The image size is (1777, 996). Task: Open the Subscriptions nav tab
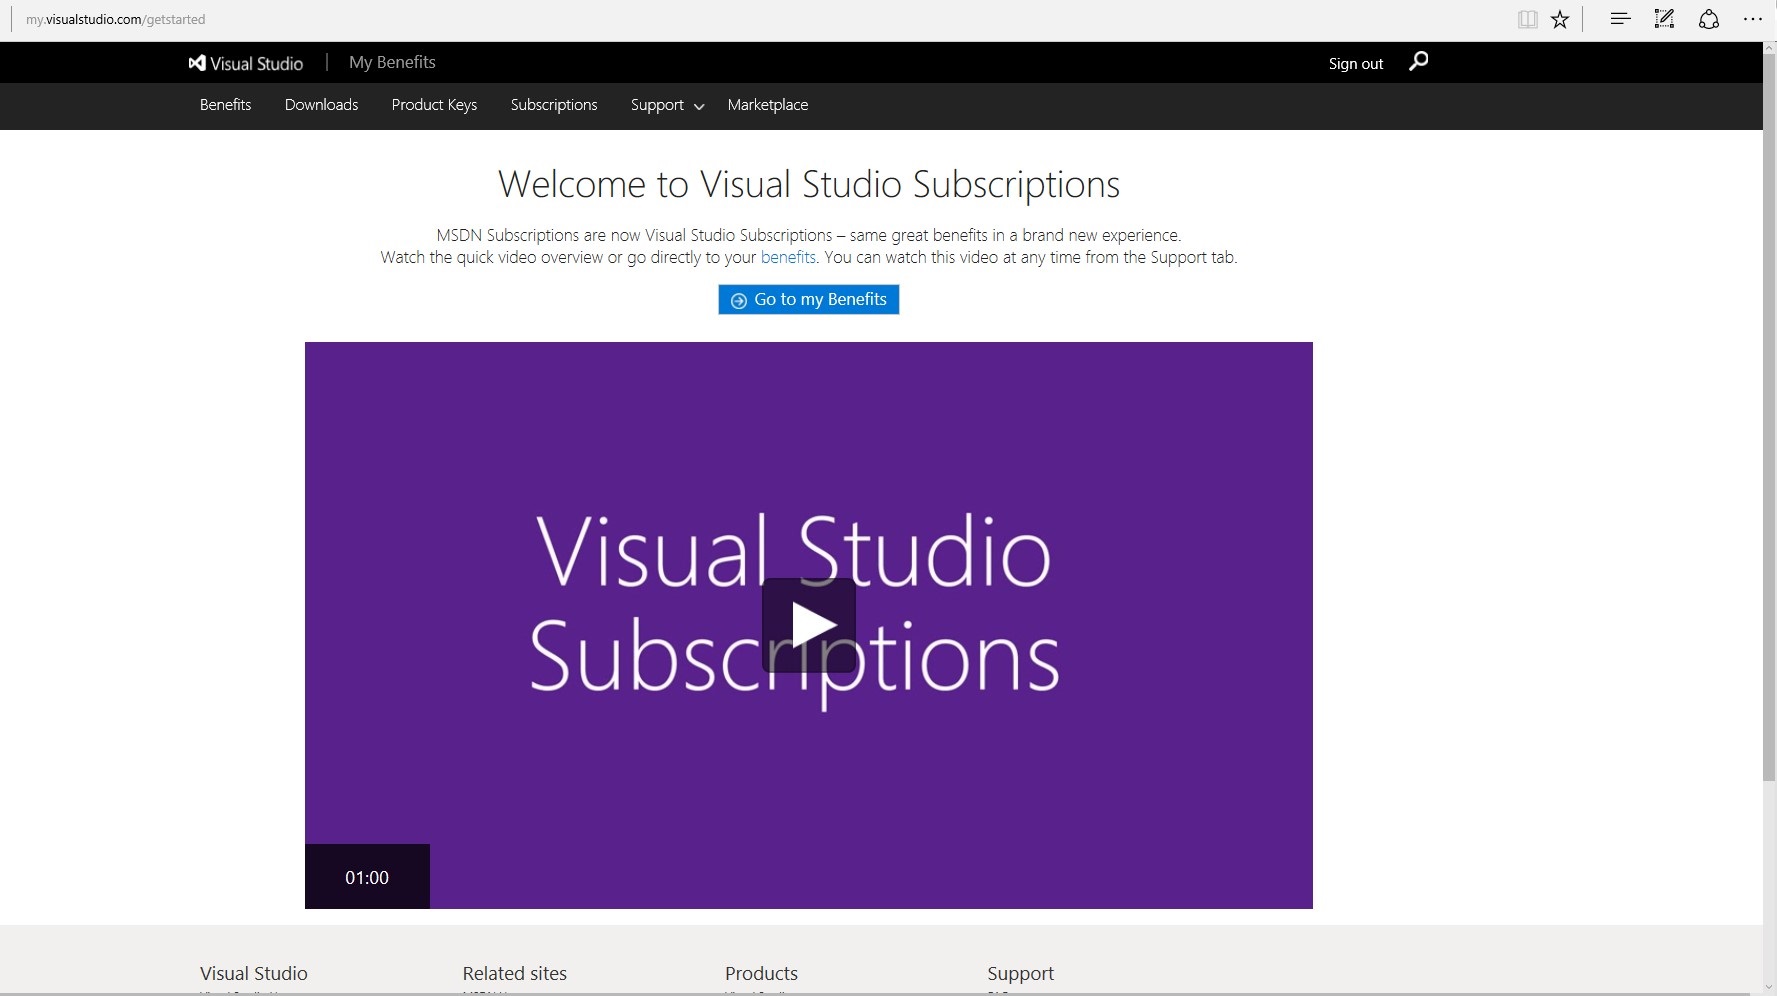coord(554,105)
